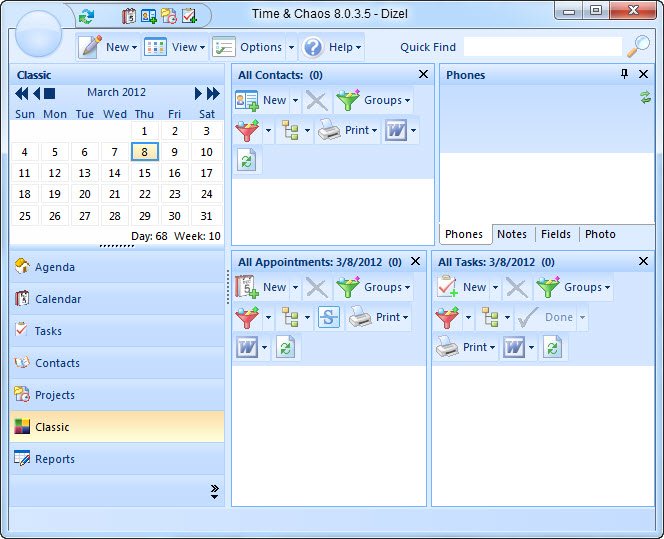664x539 pixels.
Task: Go forward one year in calendar
Action: point(213,94)
